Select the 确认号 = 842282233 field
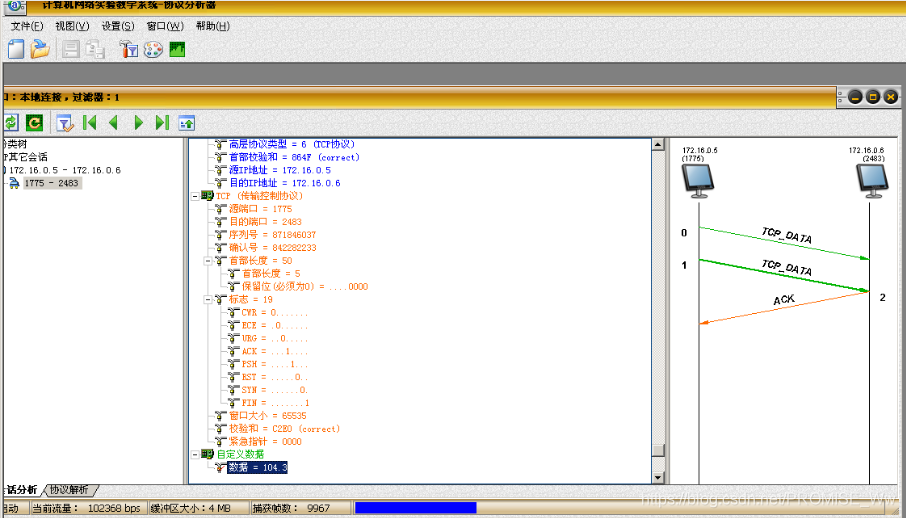The image size is (906, 518). coord(273,247)
